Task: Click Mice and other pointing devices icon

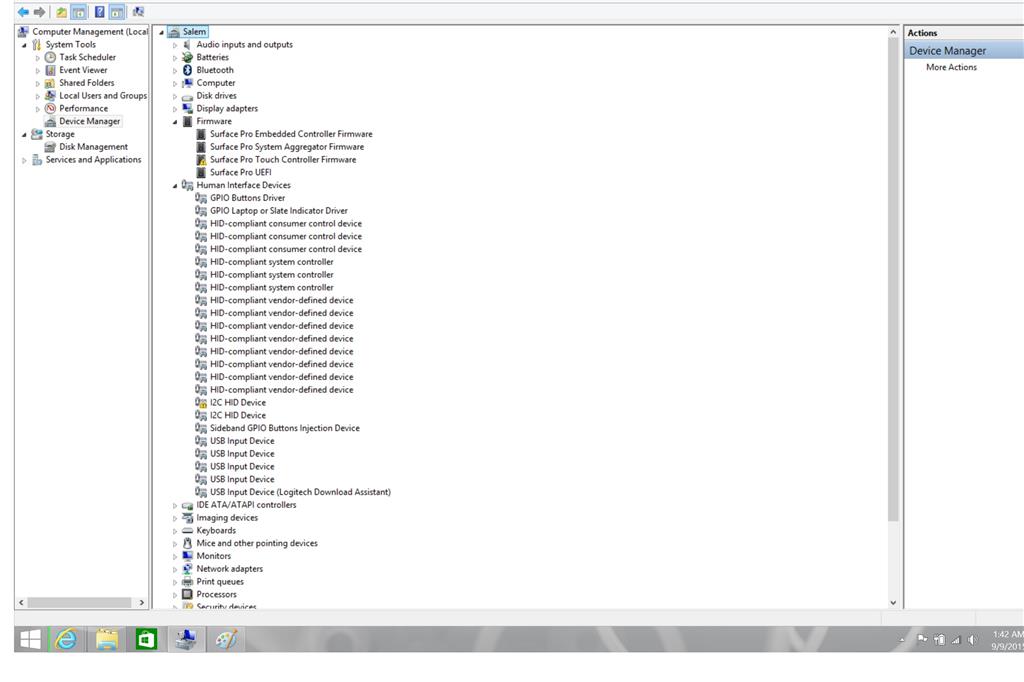Action: [x=187, y=543]
